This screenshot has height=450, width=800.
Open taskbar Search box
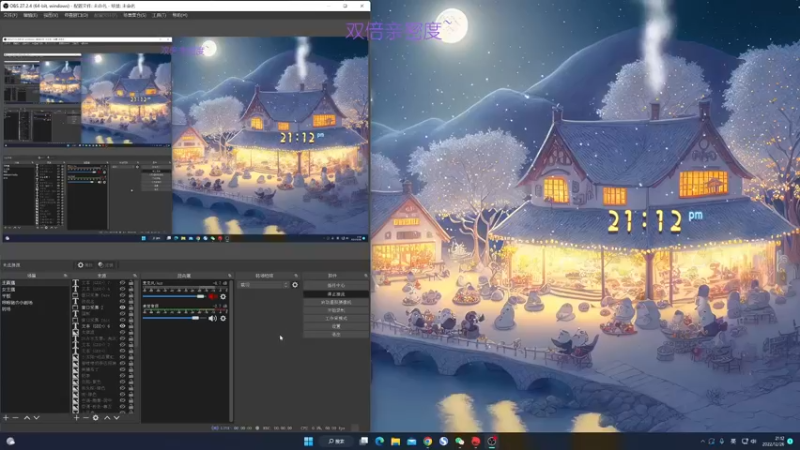(336, 441)
